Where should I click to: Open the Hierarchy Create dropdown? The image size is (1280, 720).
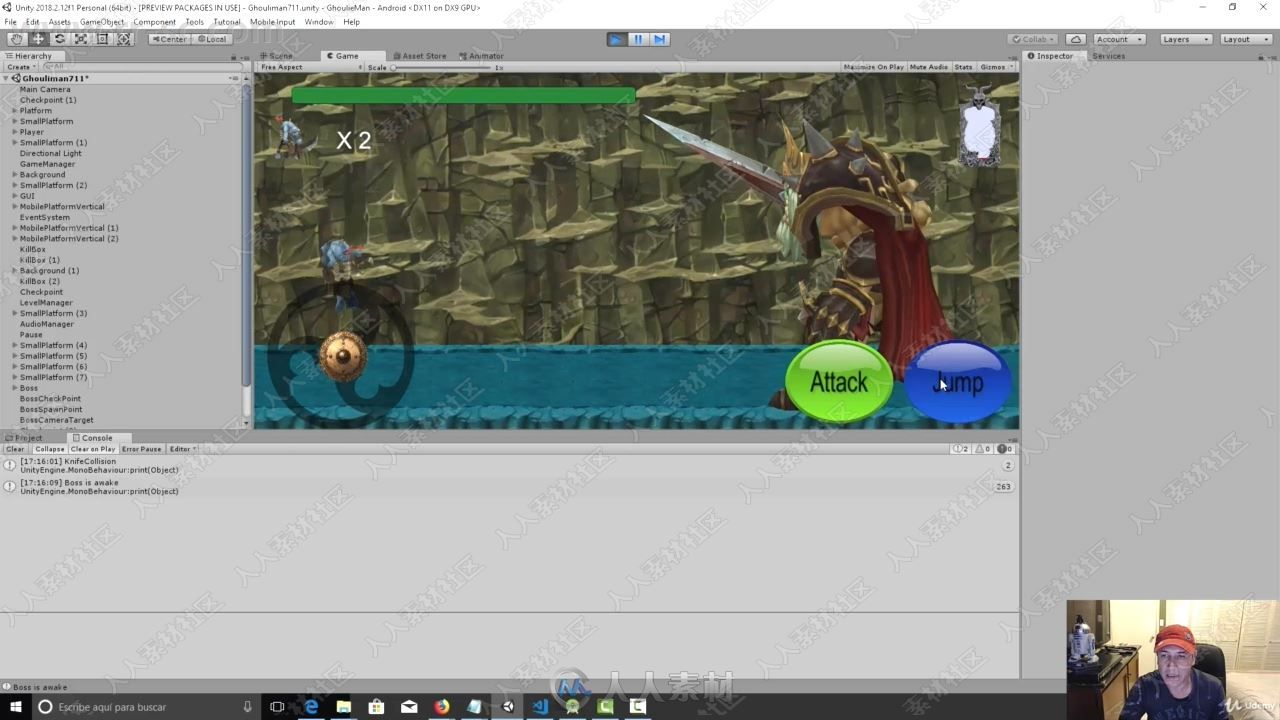20,67
